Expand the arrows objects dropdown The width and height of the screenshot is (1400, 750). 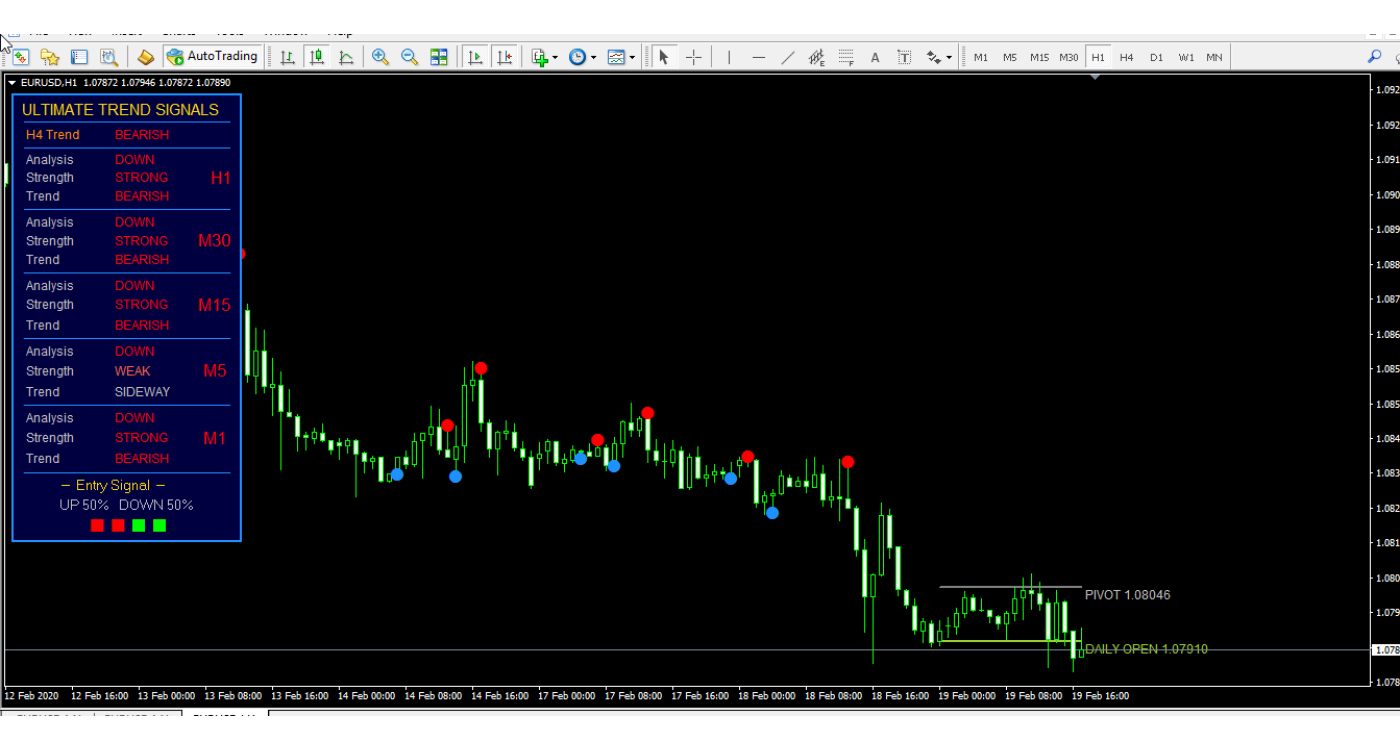pos(938,57)
